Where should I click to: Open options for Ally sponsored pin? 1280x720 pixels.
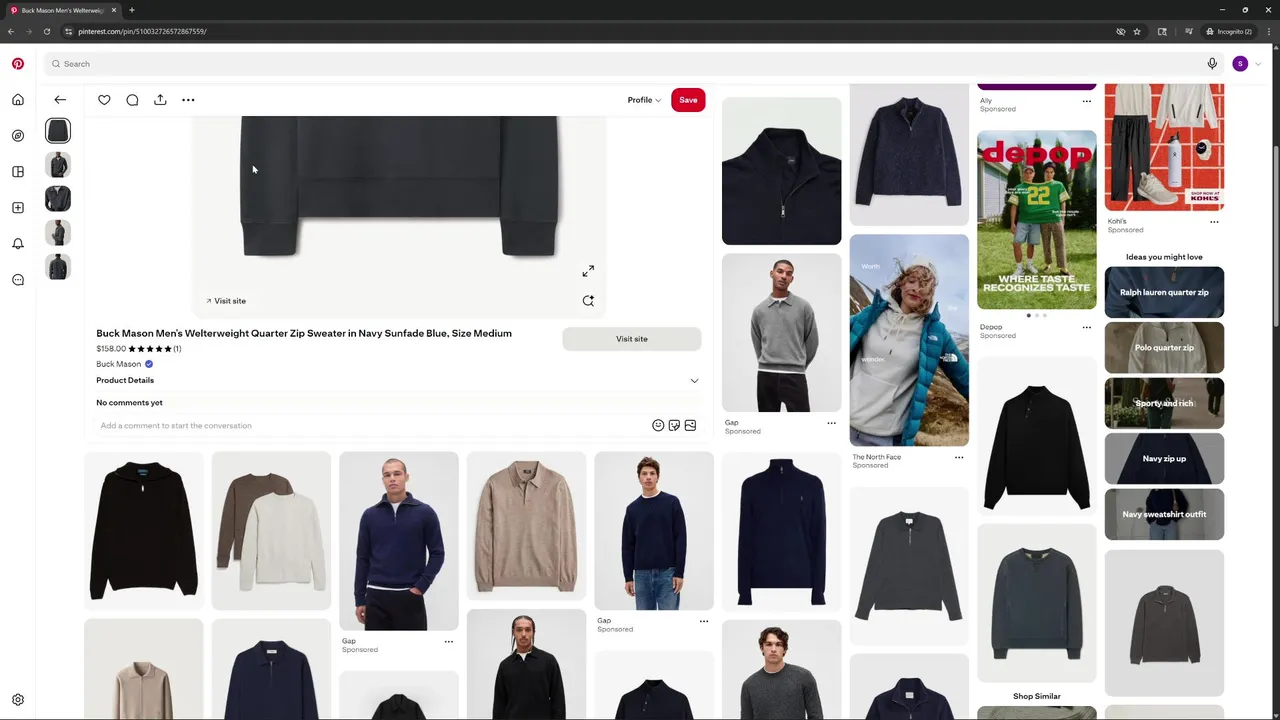click(1087, 101)
